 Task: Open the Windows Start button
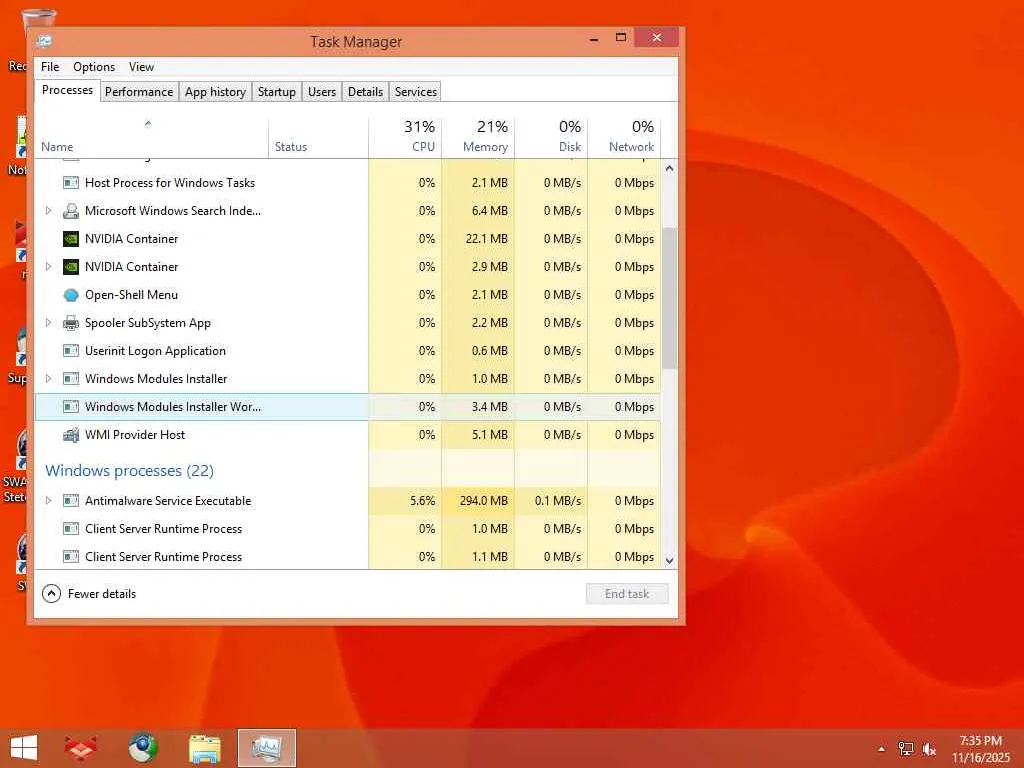[x=24, y=748]
